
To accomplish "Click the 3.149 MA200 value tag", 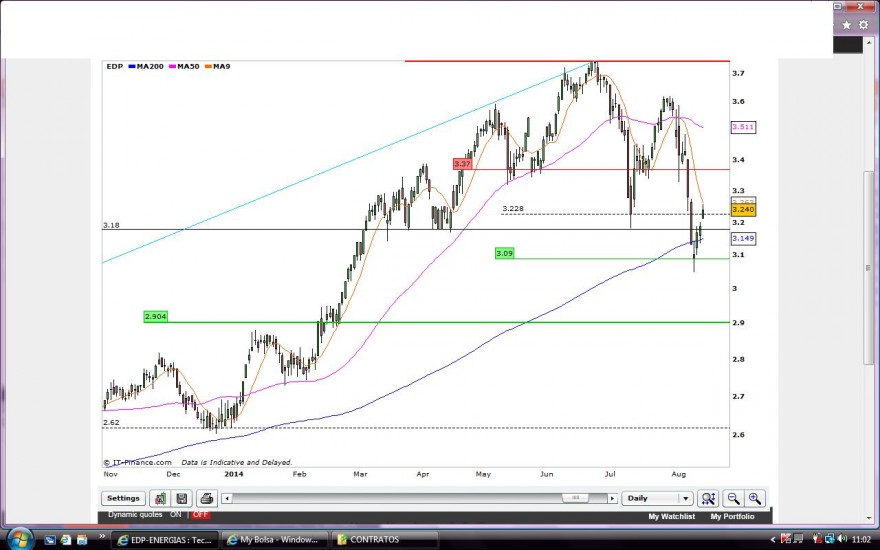I will click(743, 239).
